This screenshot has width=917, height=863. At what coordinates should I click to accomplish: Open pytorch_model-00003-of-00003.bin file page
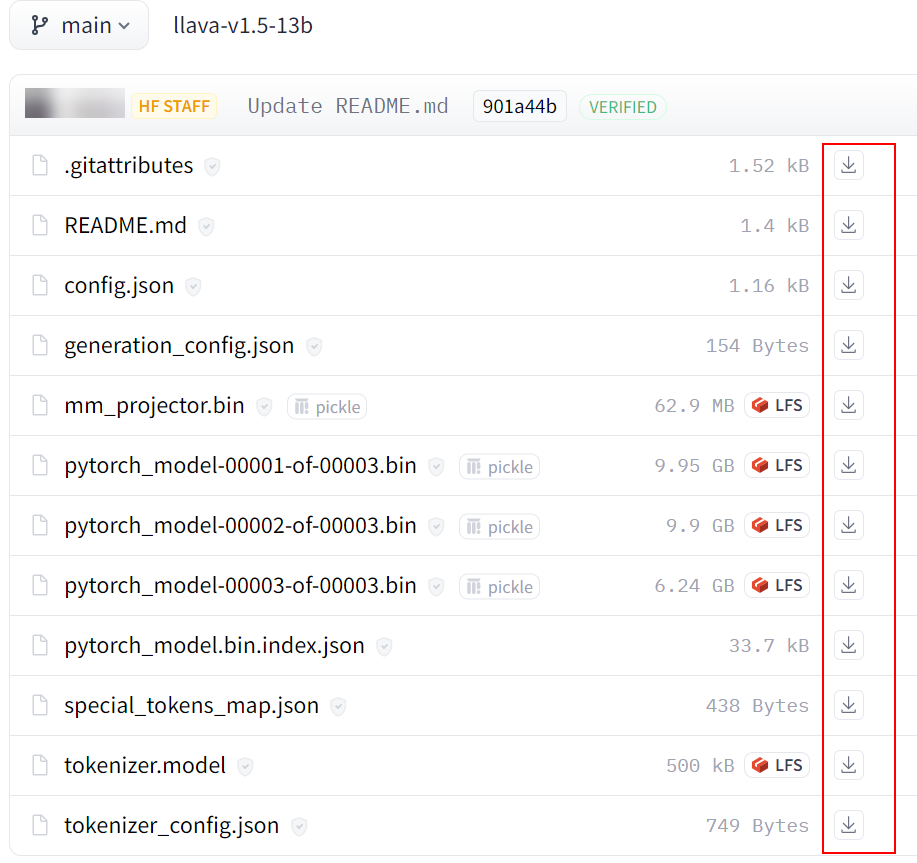(240, 586)
